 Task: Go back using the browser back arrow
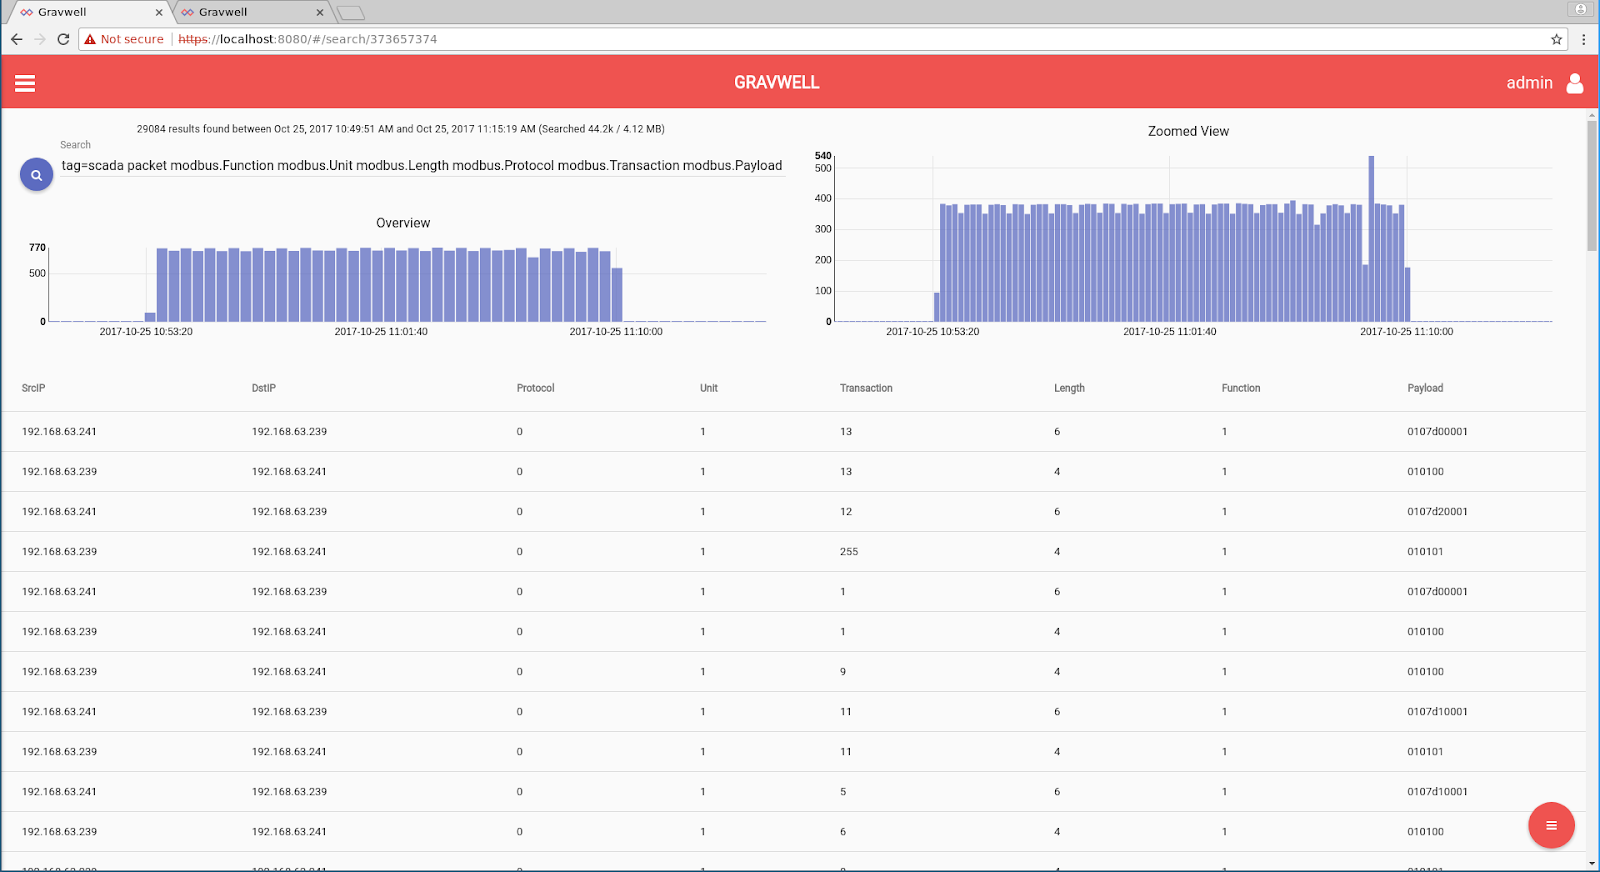point(17,39)
